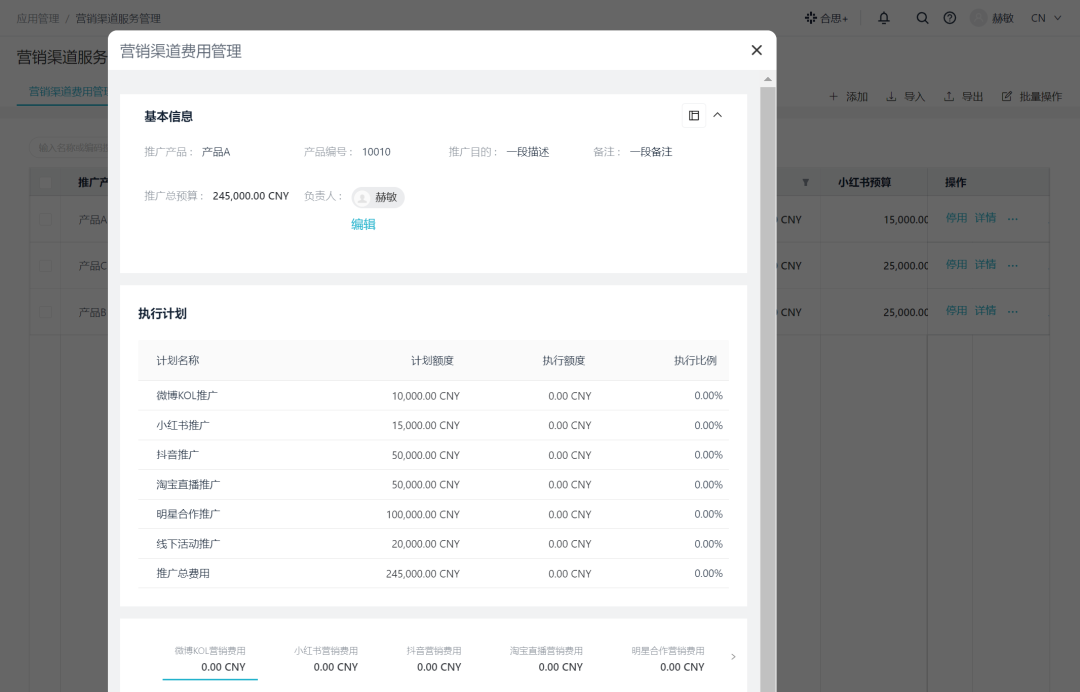This screenshot has width=1080, height=692.
Task: Open the CN language dropdown
Action: click(x=1046, y=19)
